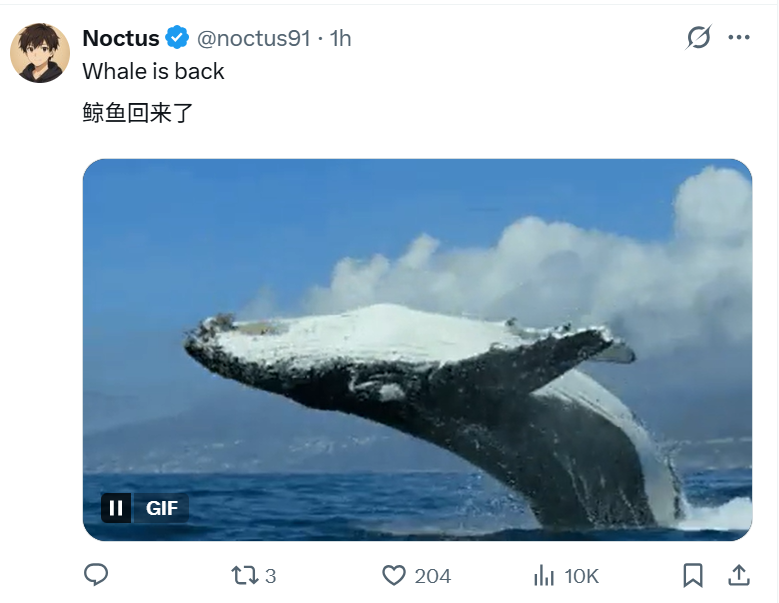This screenshot has height=603, width=779.
Task: Open the three-dot more options menu
Action: (739, 37)
